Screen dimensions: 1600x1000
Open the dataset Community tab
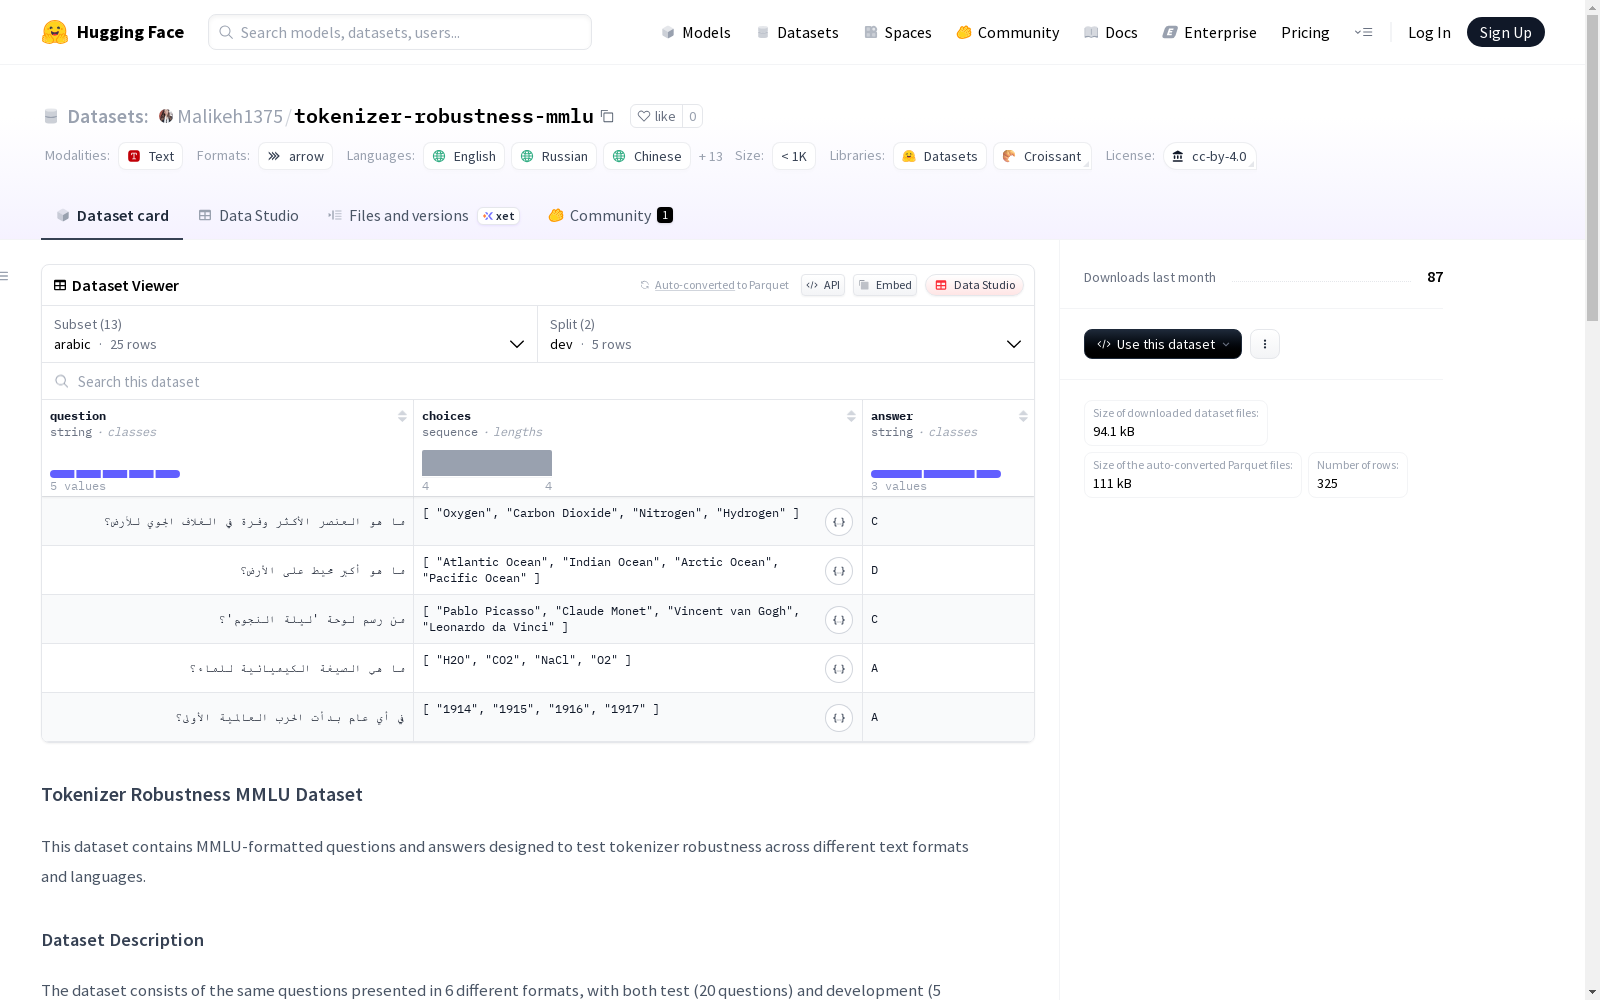pyautogui.click(x=611, y=216)
